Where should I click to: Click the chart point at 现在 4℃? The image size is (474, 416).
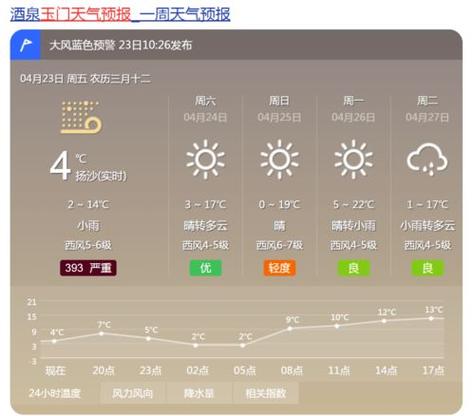pyautogui.click(x=54, y=341)
